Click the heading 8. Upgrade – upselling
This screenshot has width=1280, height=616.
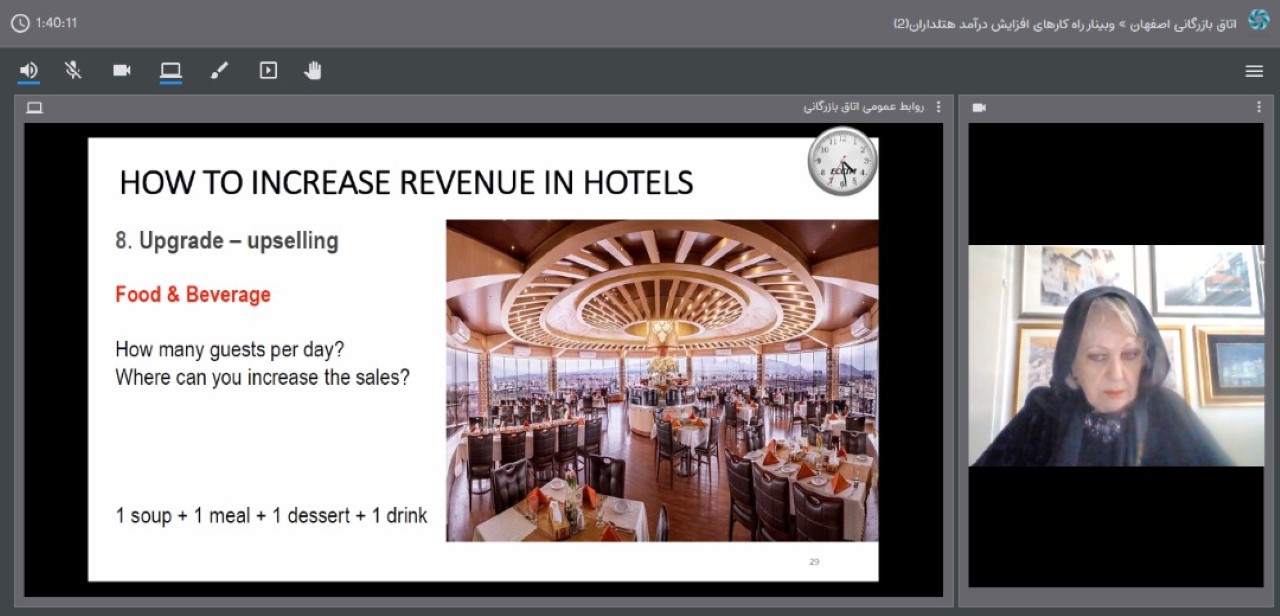[227, 241]
